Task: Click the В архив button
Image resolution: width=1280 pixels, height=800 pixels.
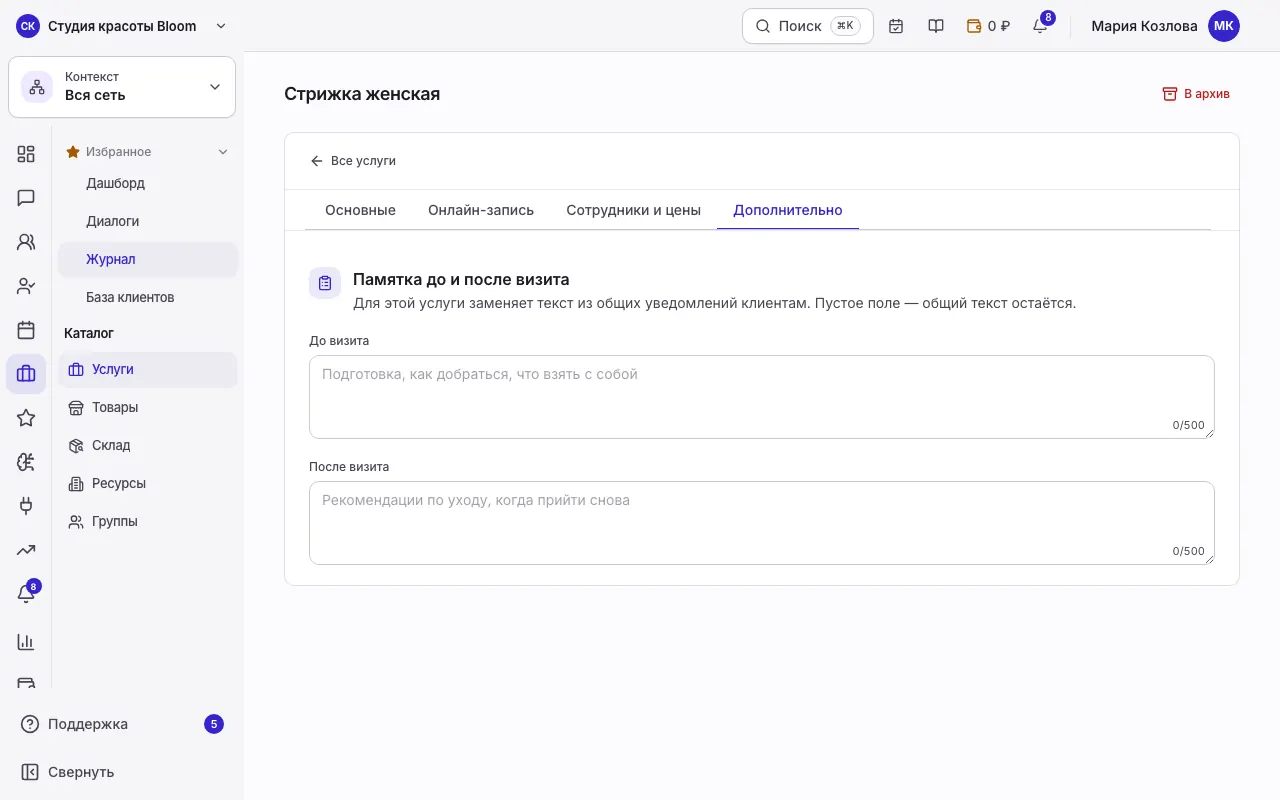Action: coord(1196,94)
